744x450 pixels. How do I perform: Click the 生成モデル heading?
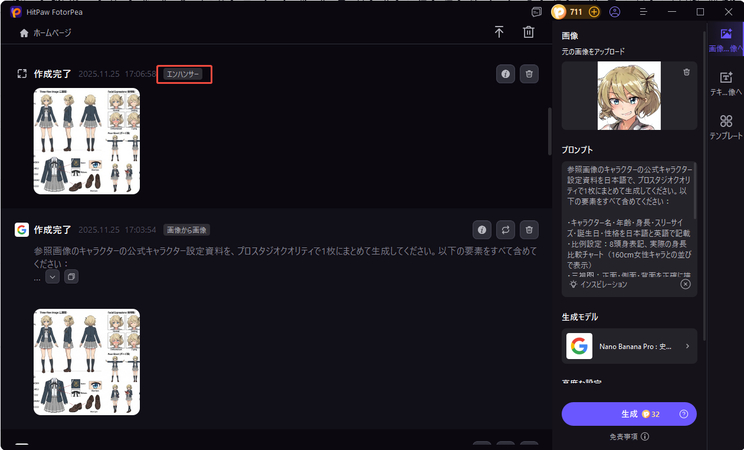[579, 317]
